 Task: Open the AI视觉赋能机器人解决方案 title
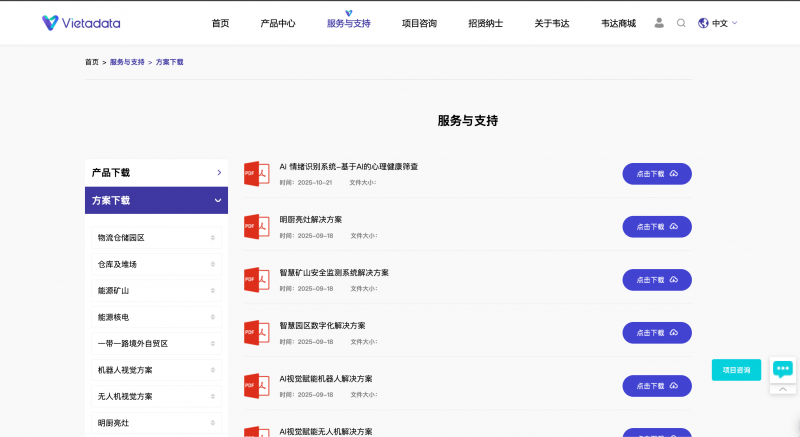[x=325, y=379]
